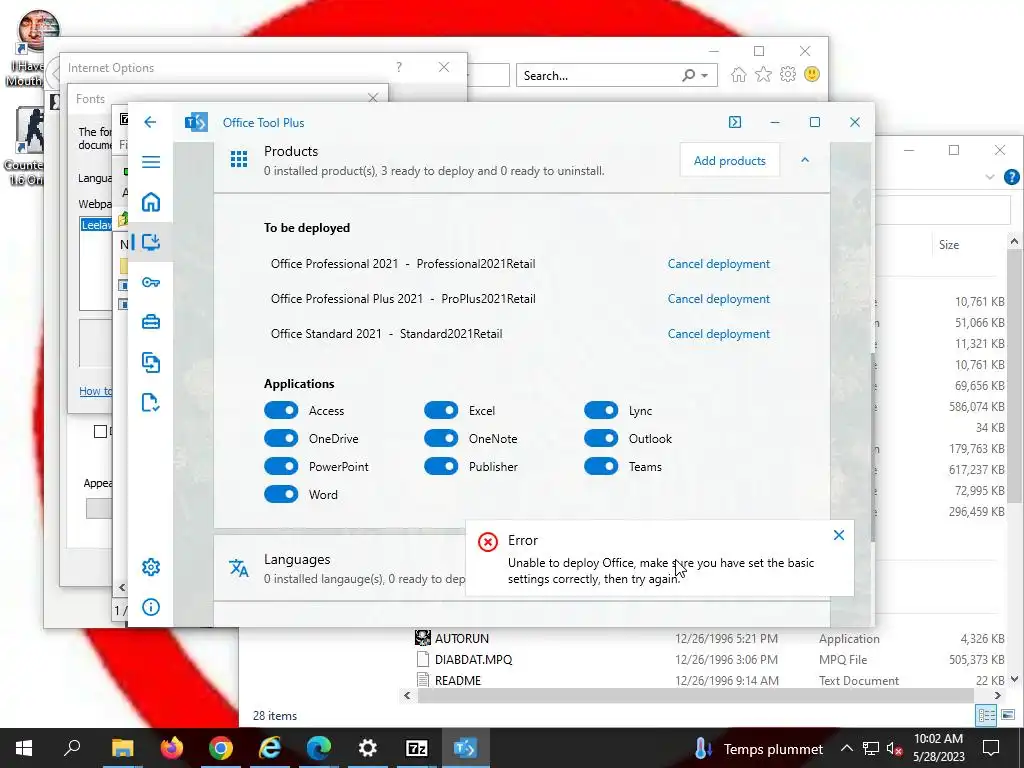
Task: Toggle the OneDrive application switch
Action: (x=281, y=438)
